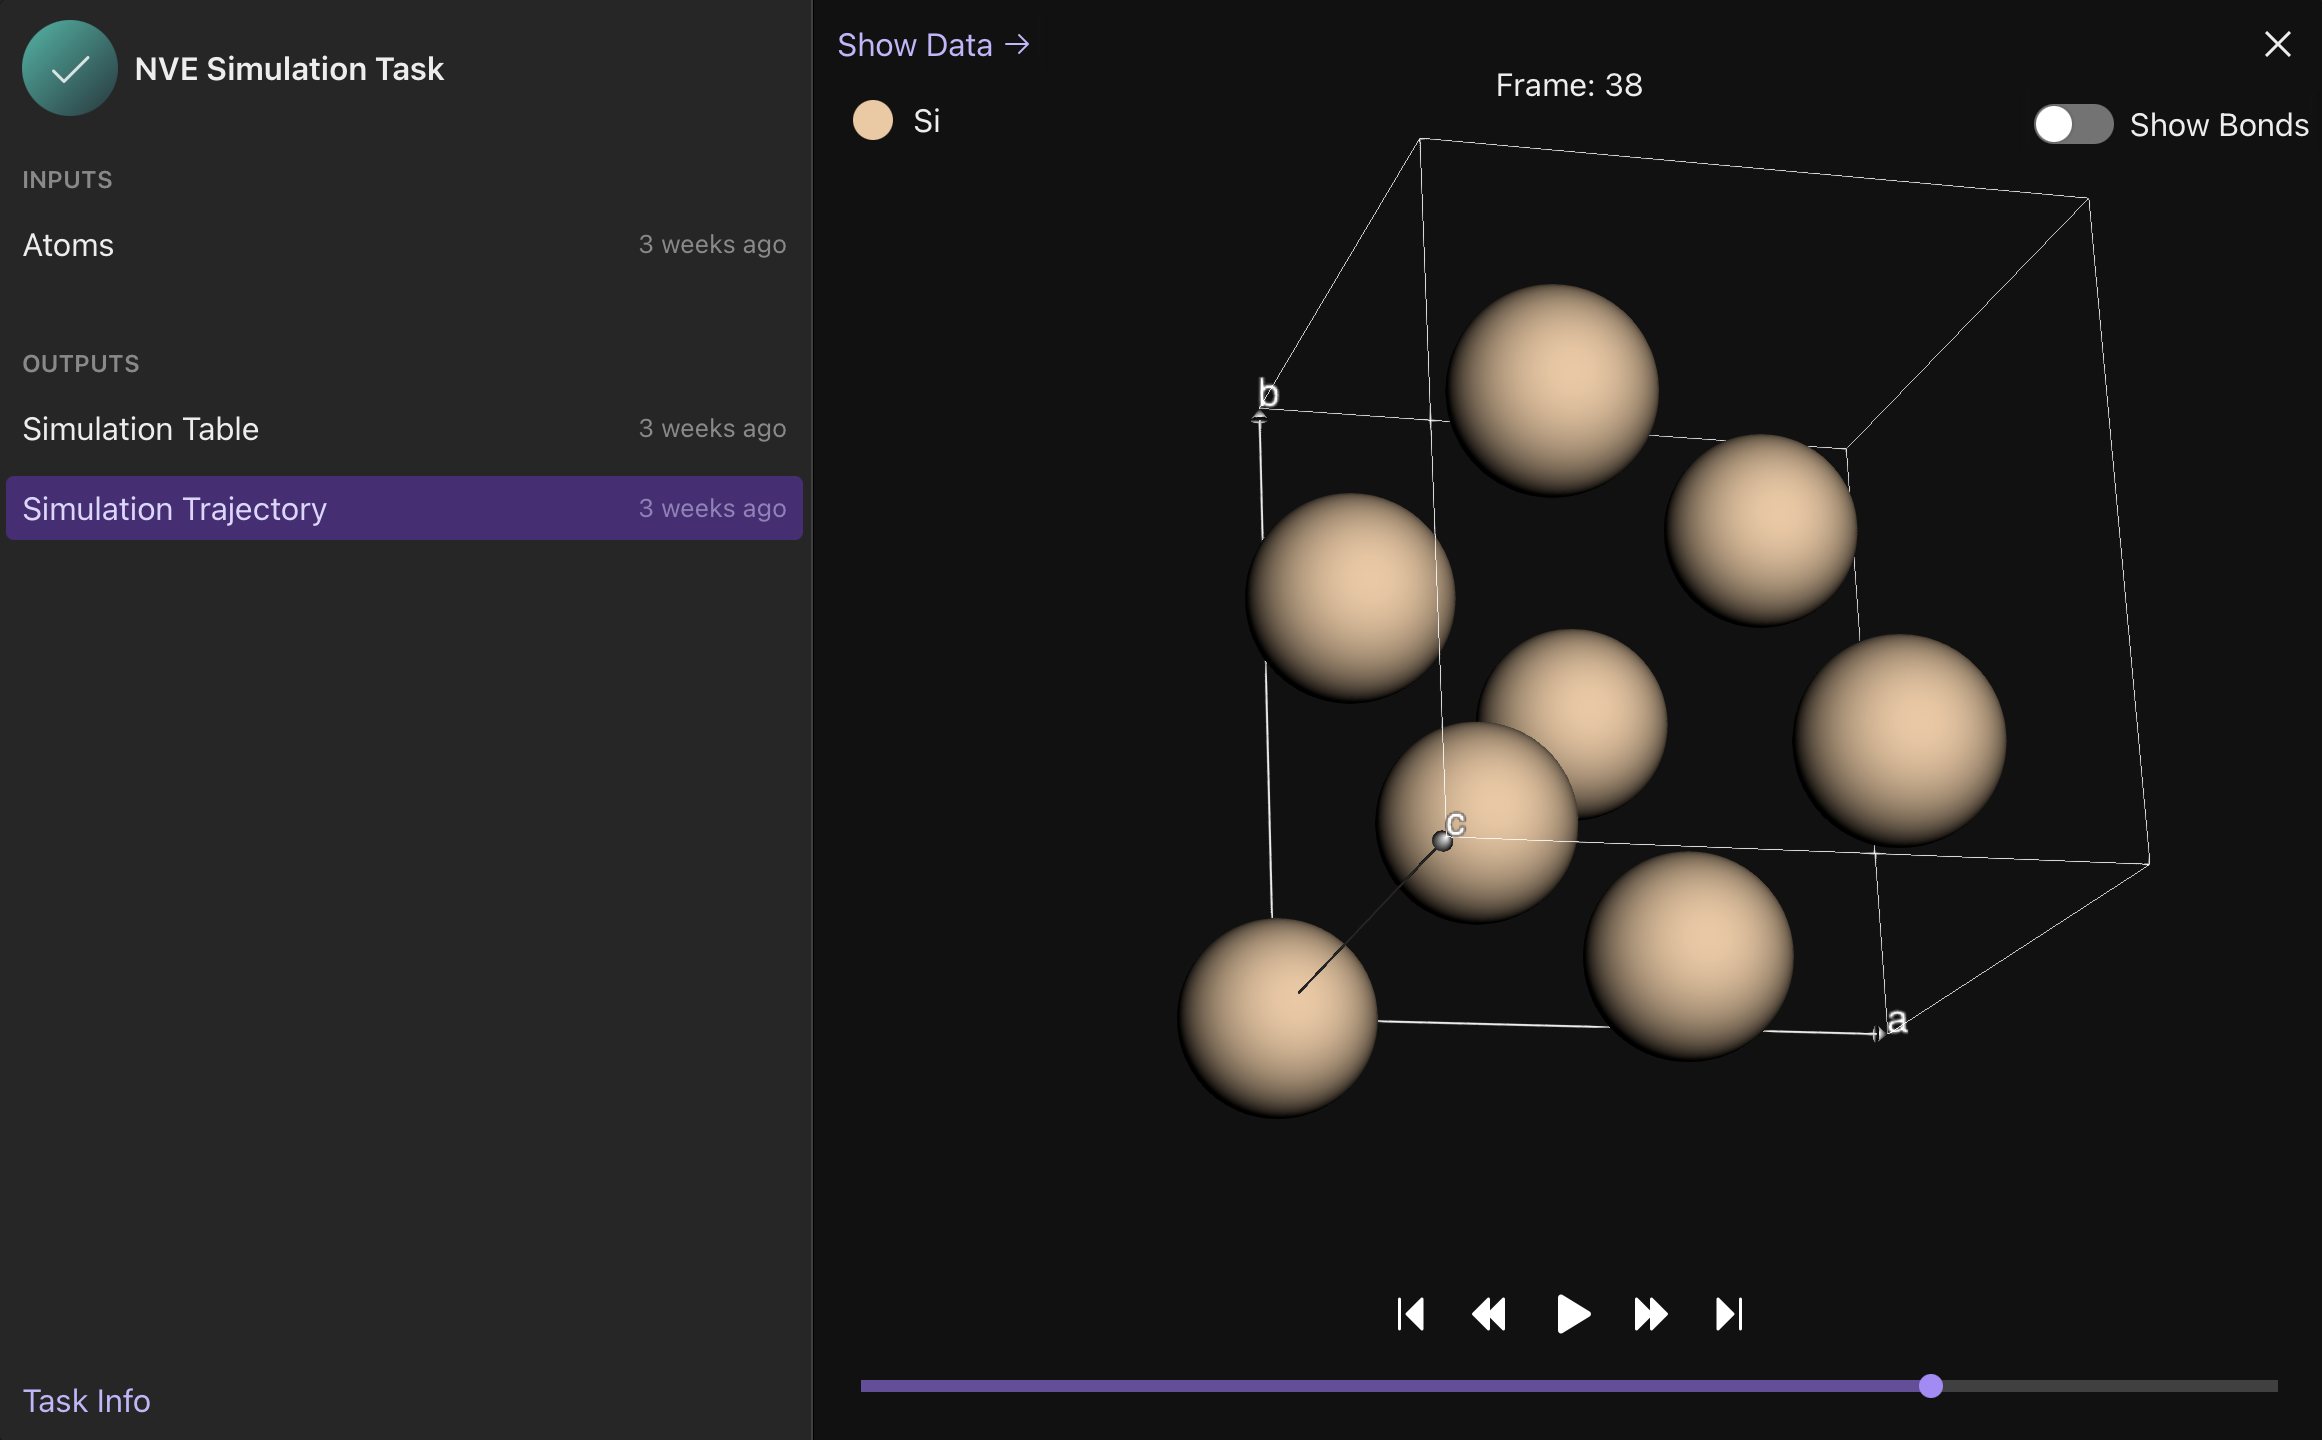The image size is (2322, 1440).
Task: Open the Task Info link
Action: click(87, 1401)
